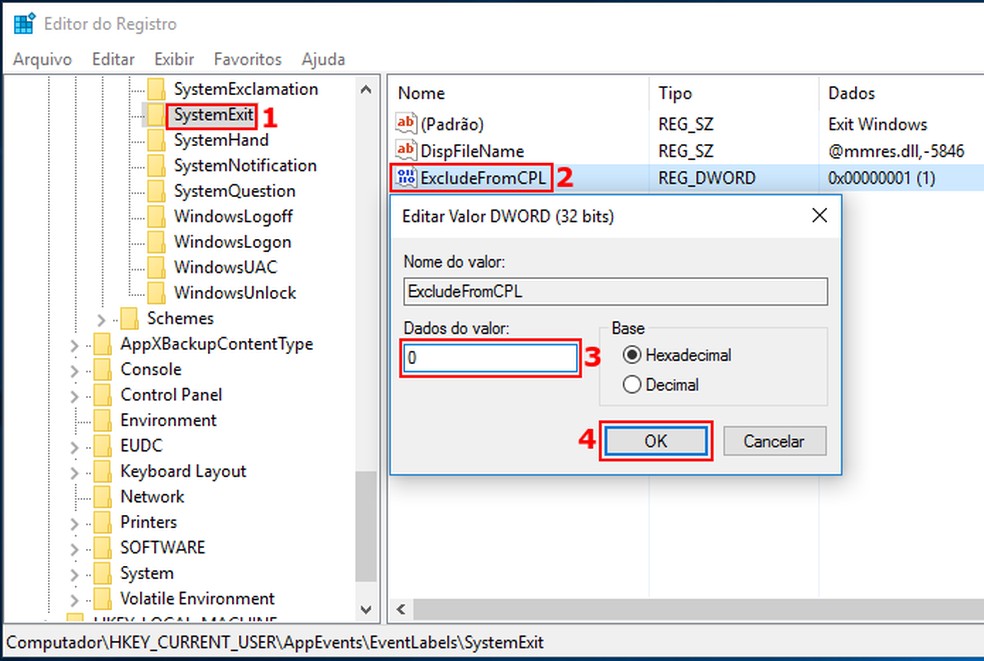The height and width of the screenshot is (661, 984).
Task: Click the Network folder icon
Action: point(102,497)
